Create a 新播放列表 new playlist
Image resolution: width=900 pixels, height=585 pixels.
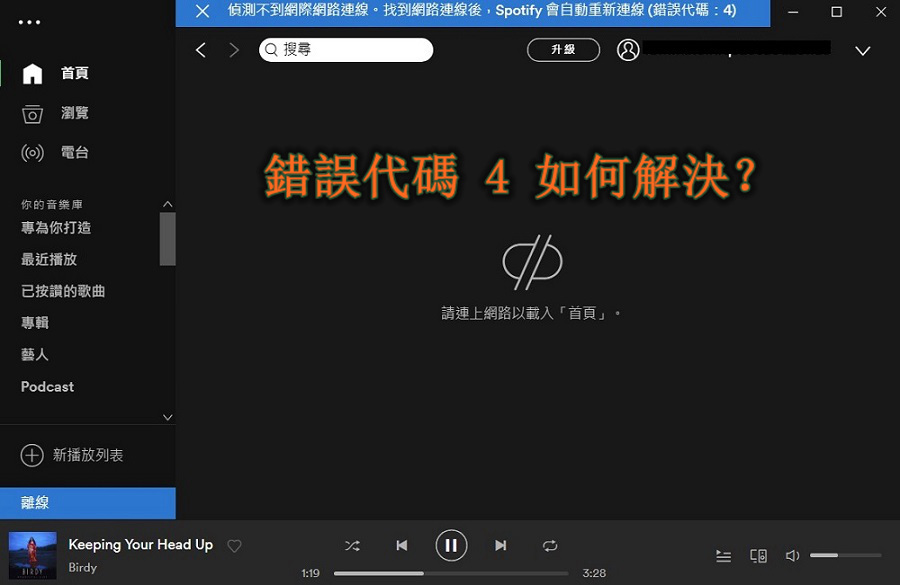click(88, 455)
